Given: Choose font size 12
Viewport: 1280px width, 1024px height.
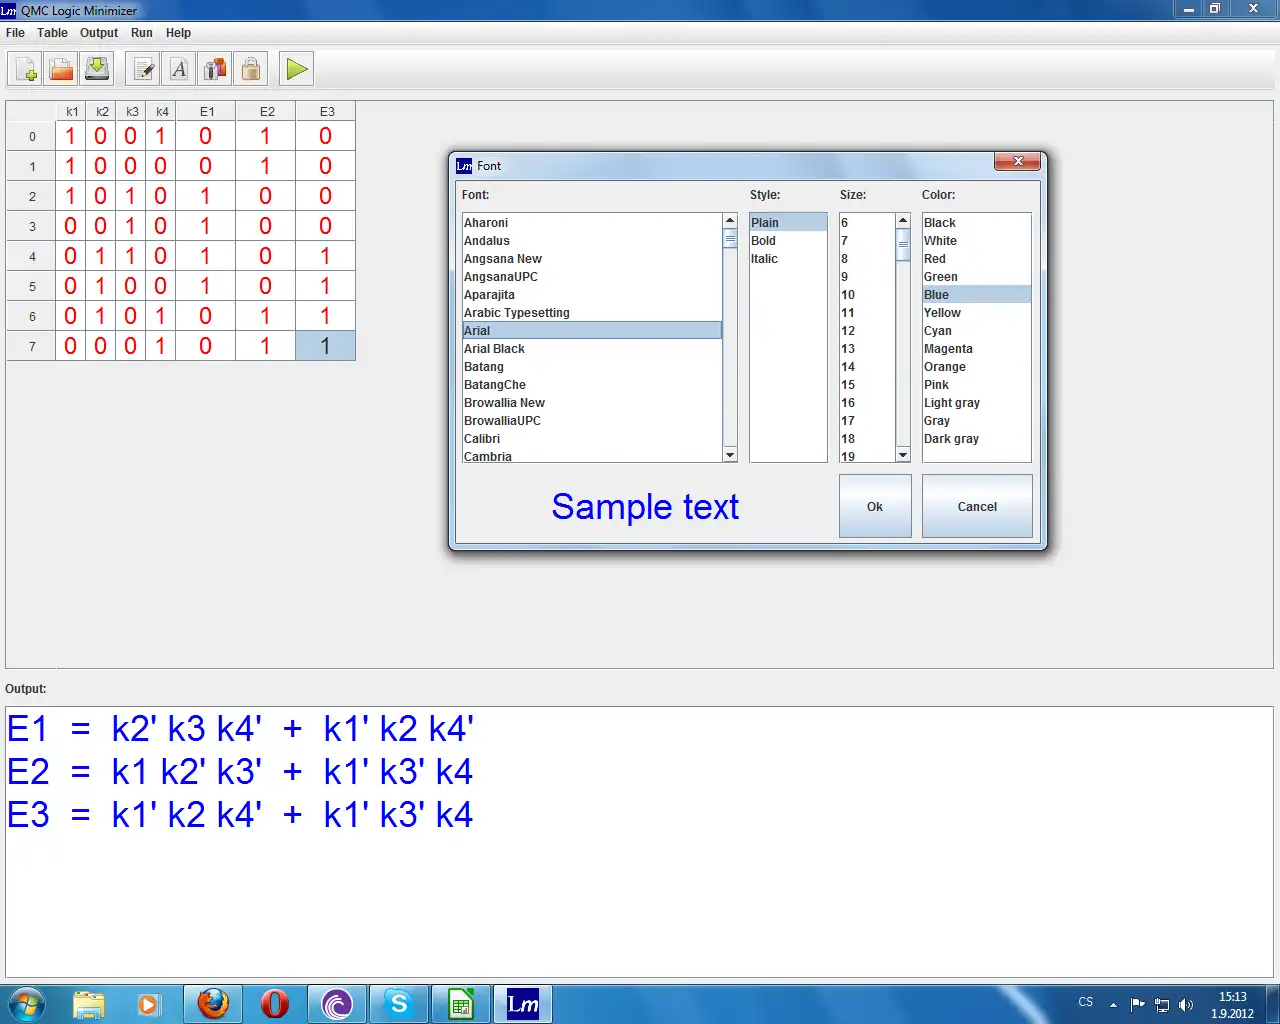Looking at the screenshot, I should pyautogui.click(x=867, y=331).
